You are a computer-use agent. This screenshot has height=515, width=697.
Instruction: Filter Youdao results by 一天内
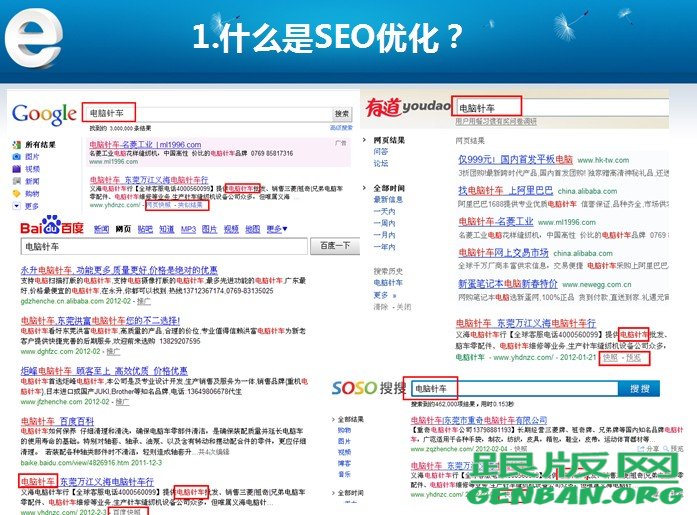coord(384,212)
